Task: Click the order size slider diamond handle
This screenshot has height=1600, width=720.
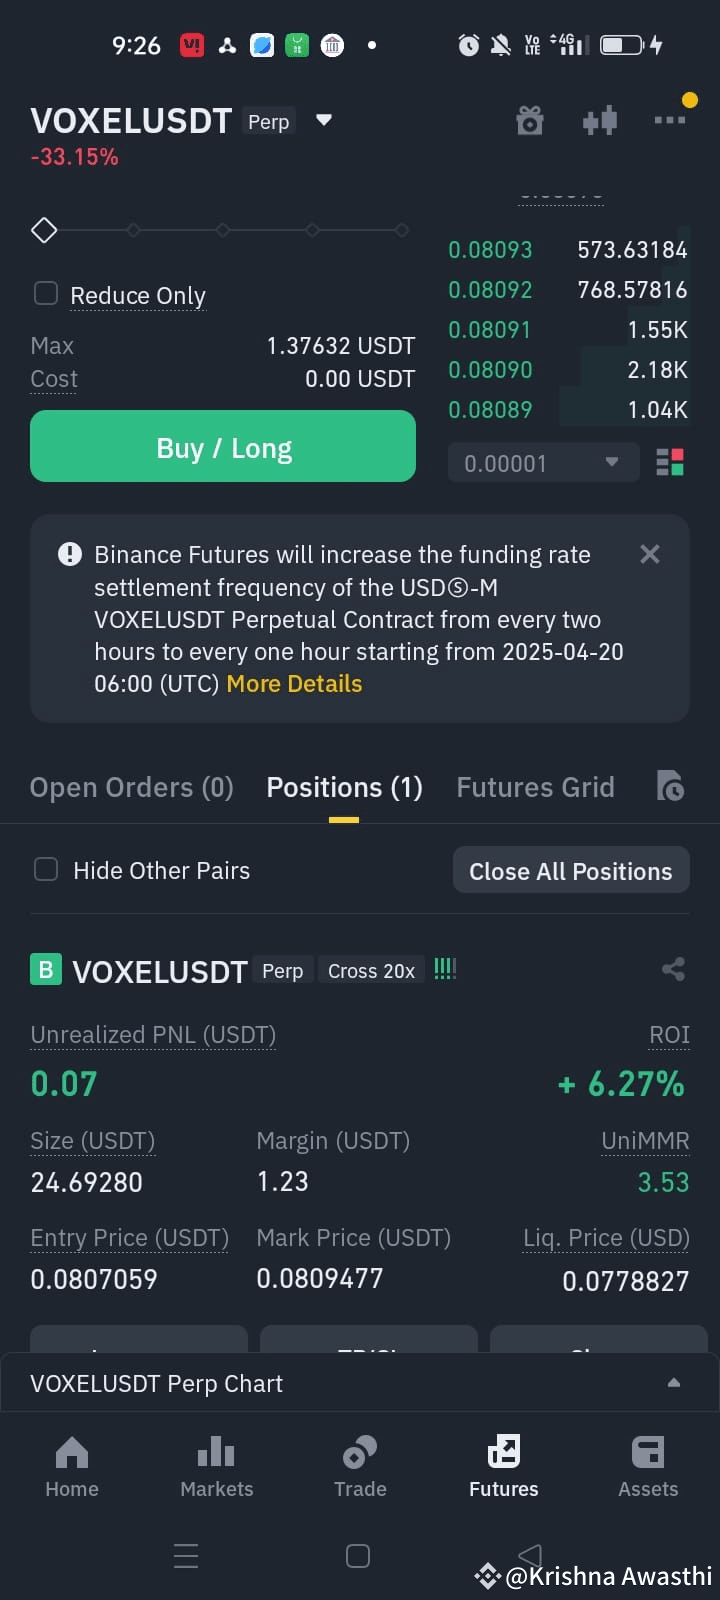Action: point(44,230)
